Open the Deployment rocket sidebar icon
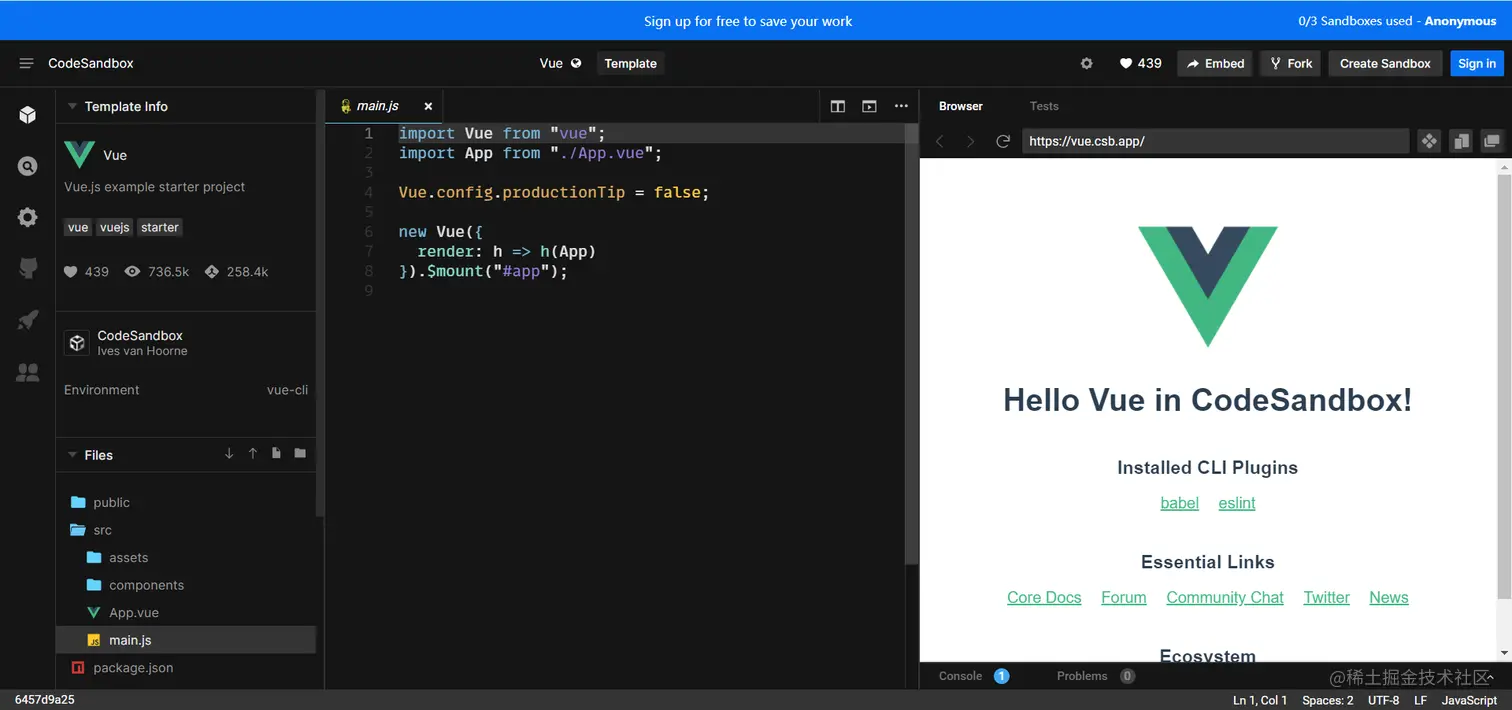Viewport: 1512px width, 710px height. (28, 320)
